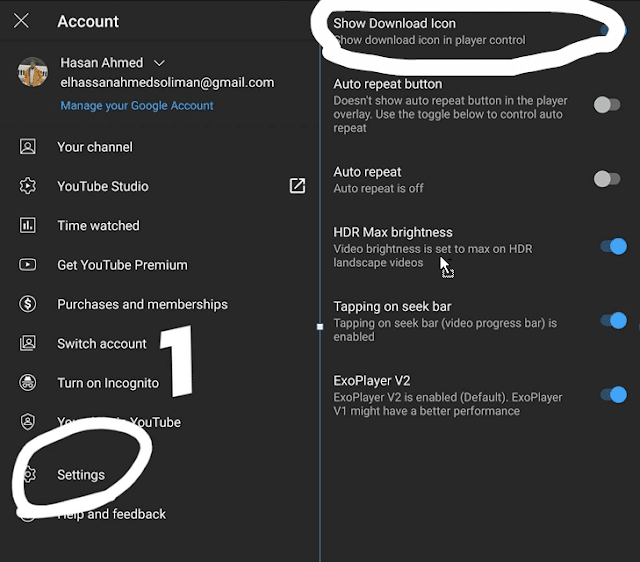Click the Account header title

(x=88, y=22)
